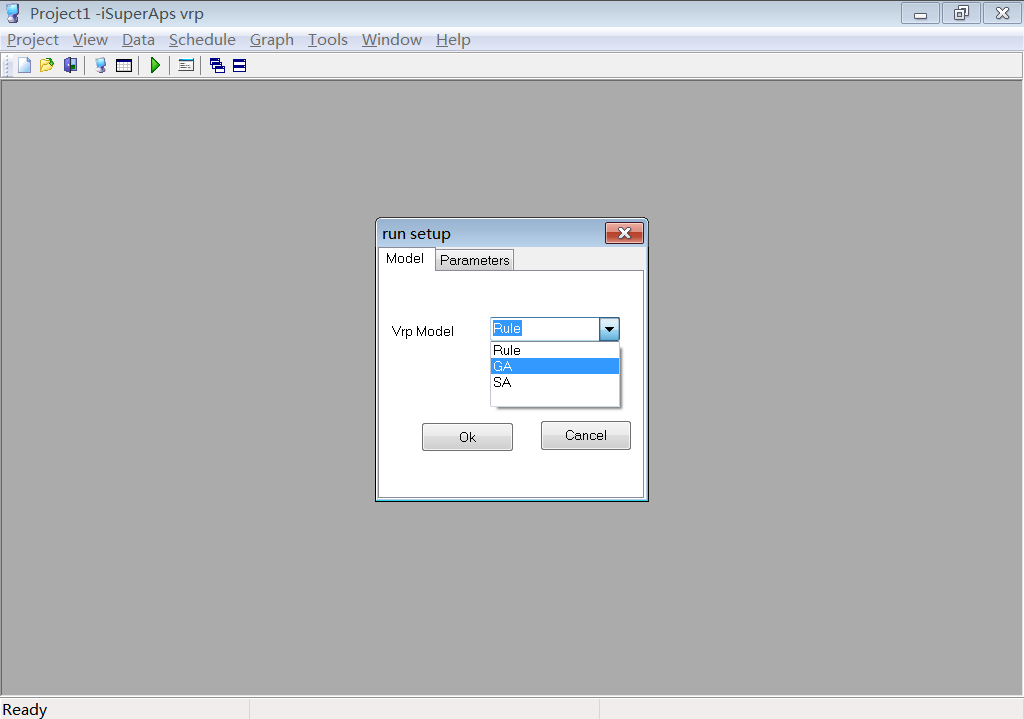Open the Graph menu
Screen dimensions: 1024x719
(272, 40)
